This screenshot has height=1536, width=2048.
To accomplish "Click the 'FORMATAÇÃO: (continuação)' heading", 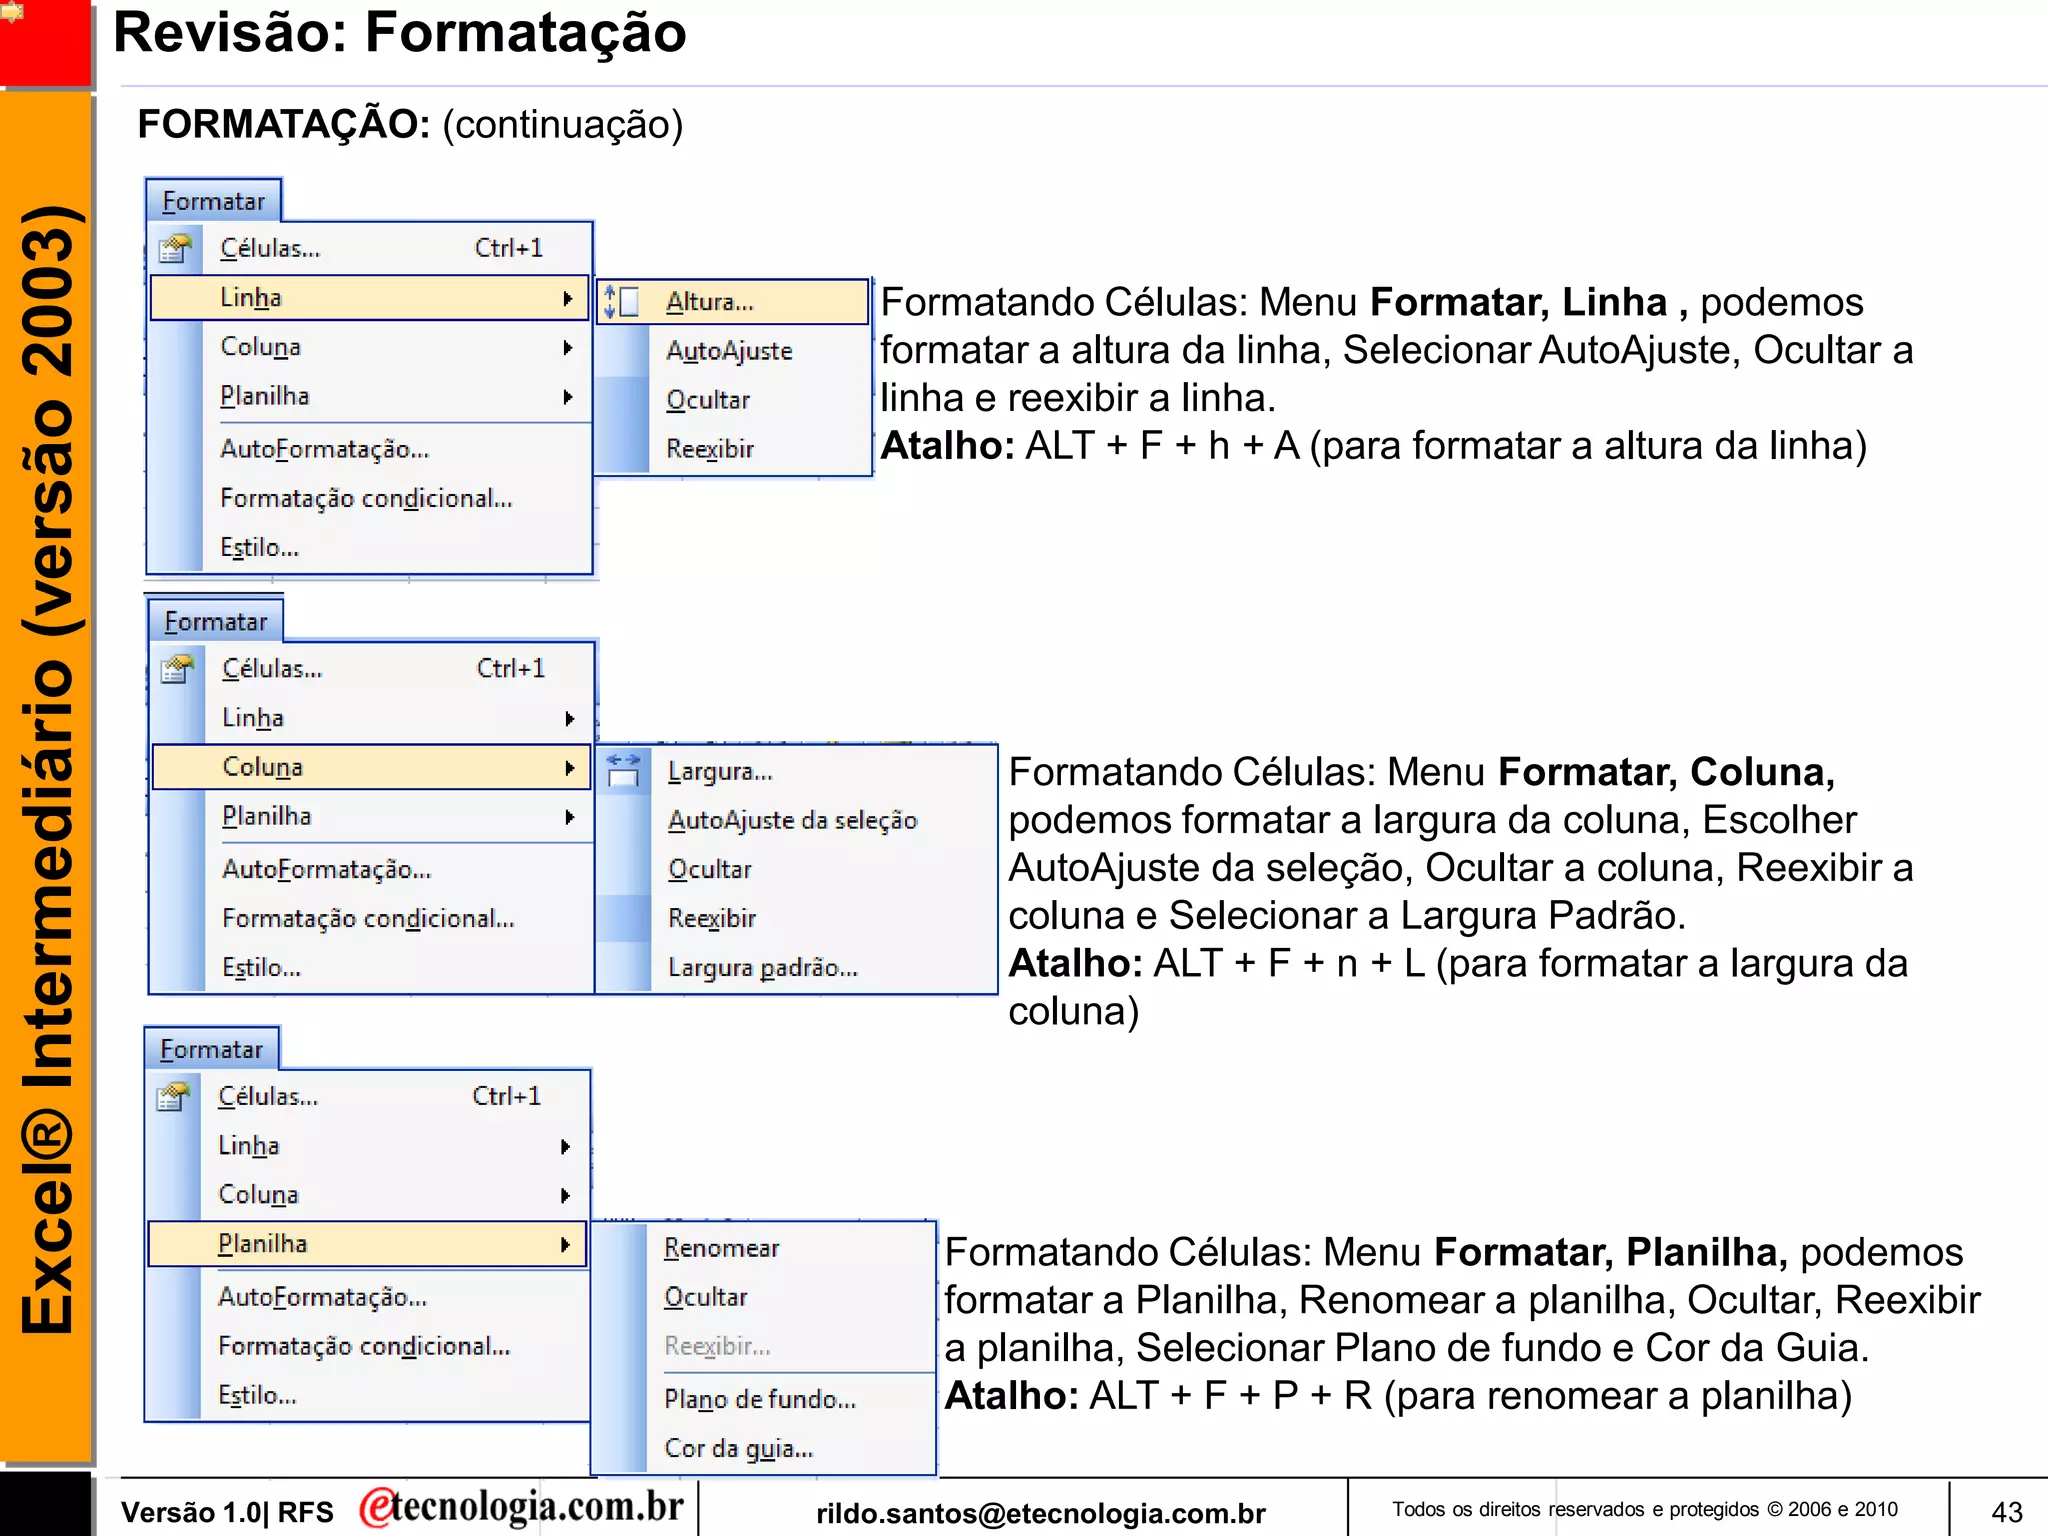I will click(410, 125).
